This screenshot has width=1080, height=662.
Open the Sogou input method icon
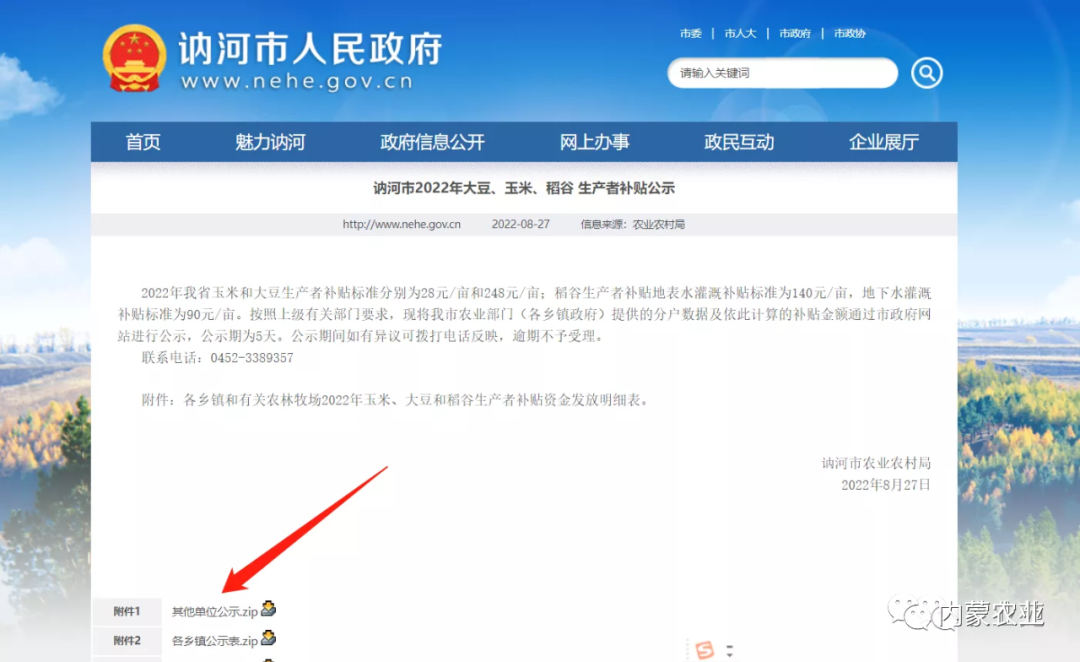point(704,650)
